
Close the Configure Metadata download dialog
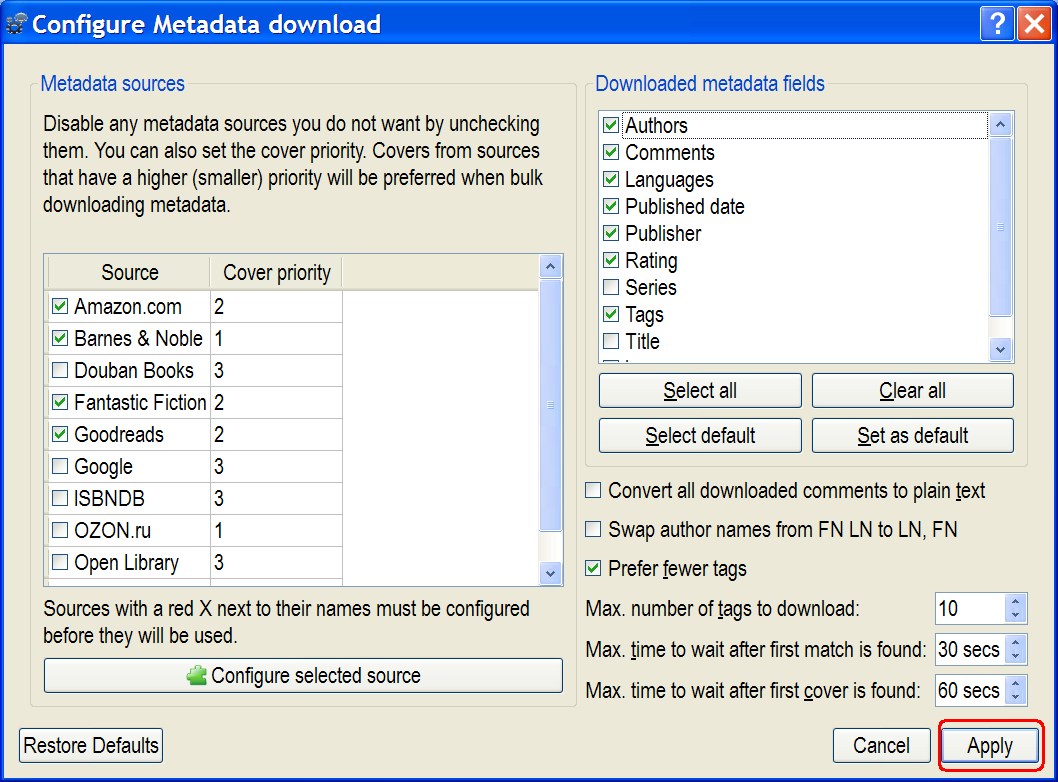pos(1034,24)
